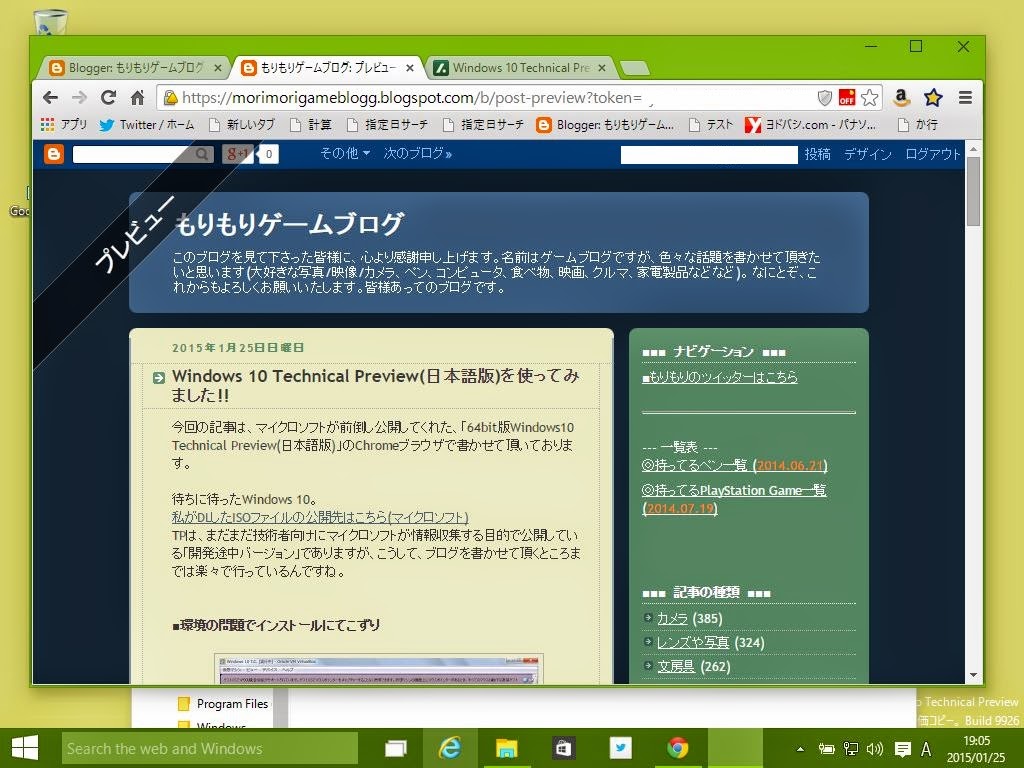Click the Chrome taskbar icon

point(677,748)
